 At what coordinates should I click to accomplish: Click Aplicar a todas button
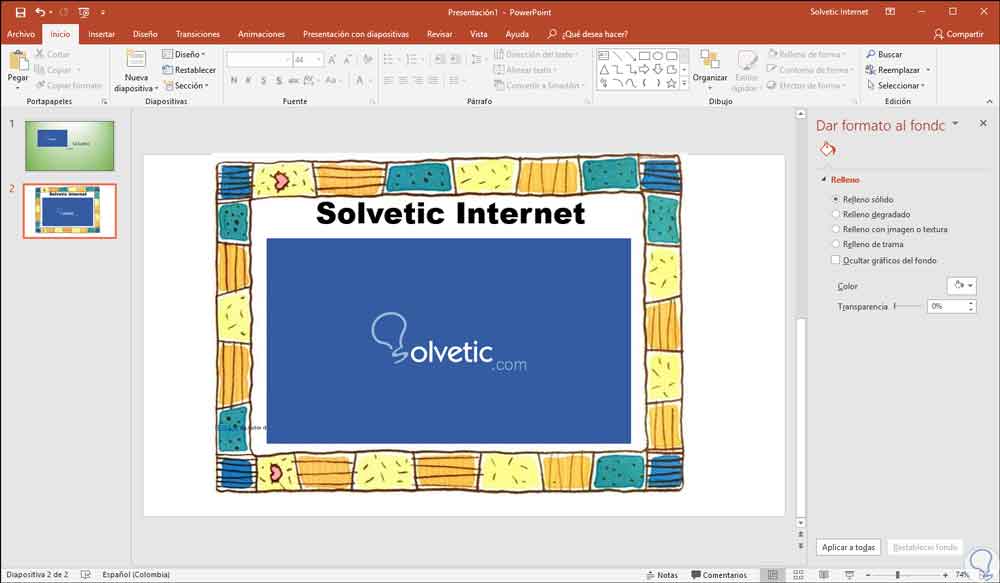pyautogui.click(x=848, y=547)
